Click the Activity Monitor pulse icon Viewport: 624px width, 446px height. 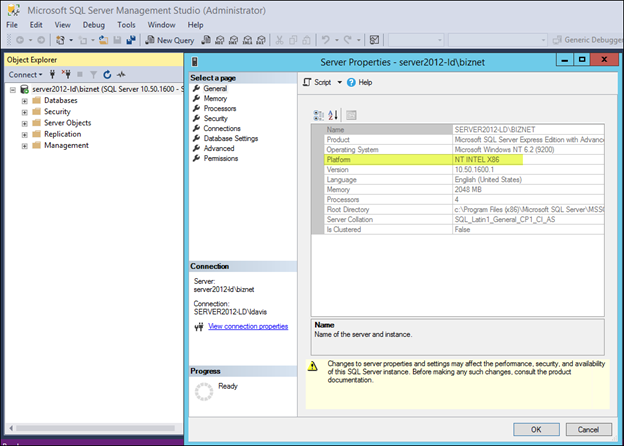pos(121,74)
